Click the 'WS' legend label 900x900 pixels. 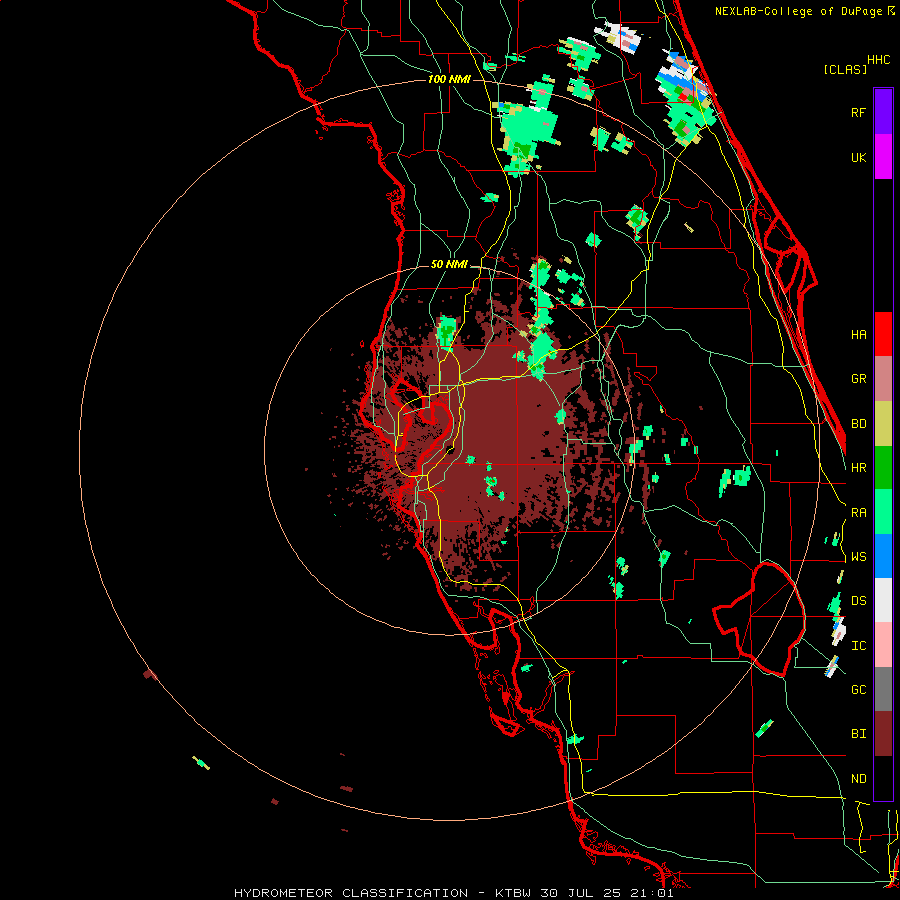click(x=858, y=556)
